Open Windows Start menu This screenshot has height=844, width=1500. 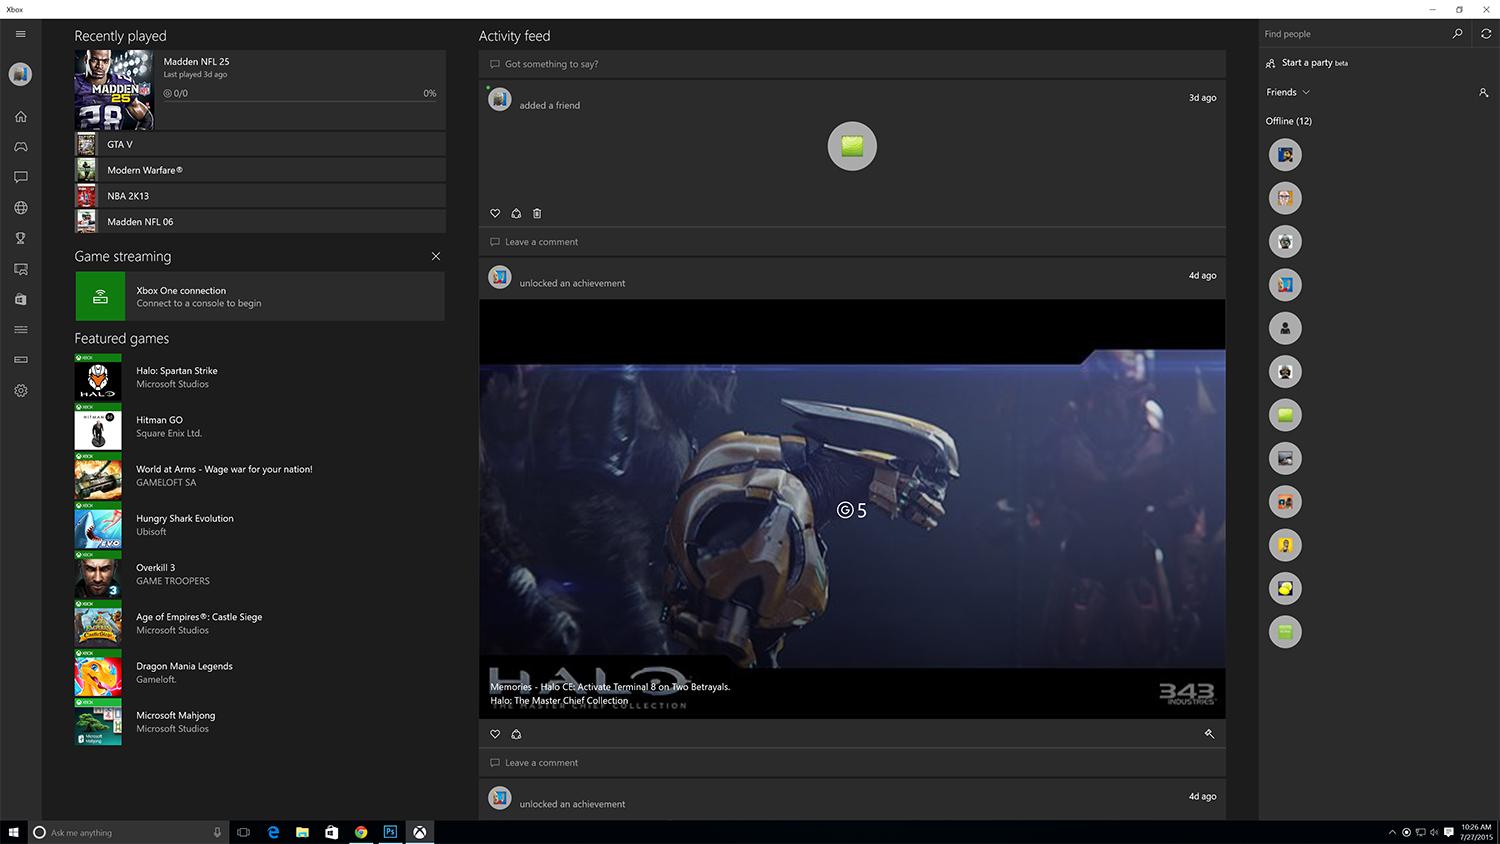click(14, 832)
